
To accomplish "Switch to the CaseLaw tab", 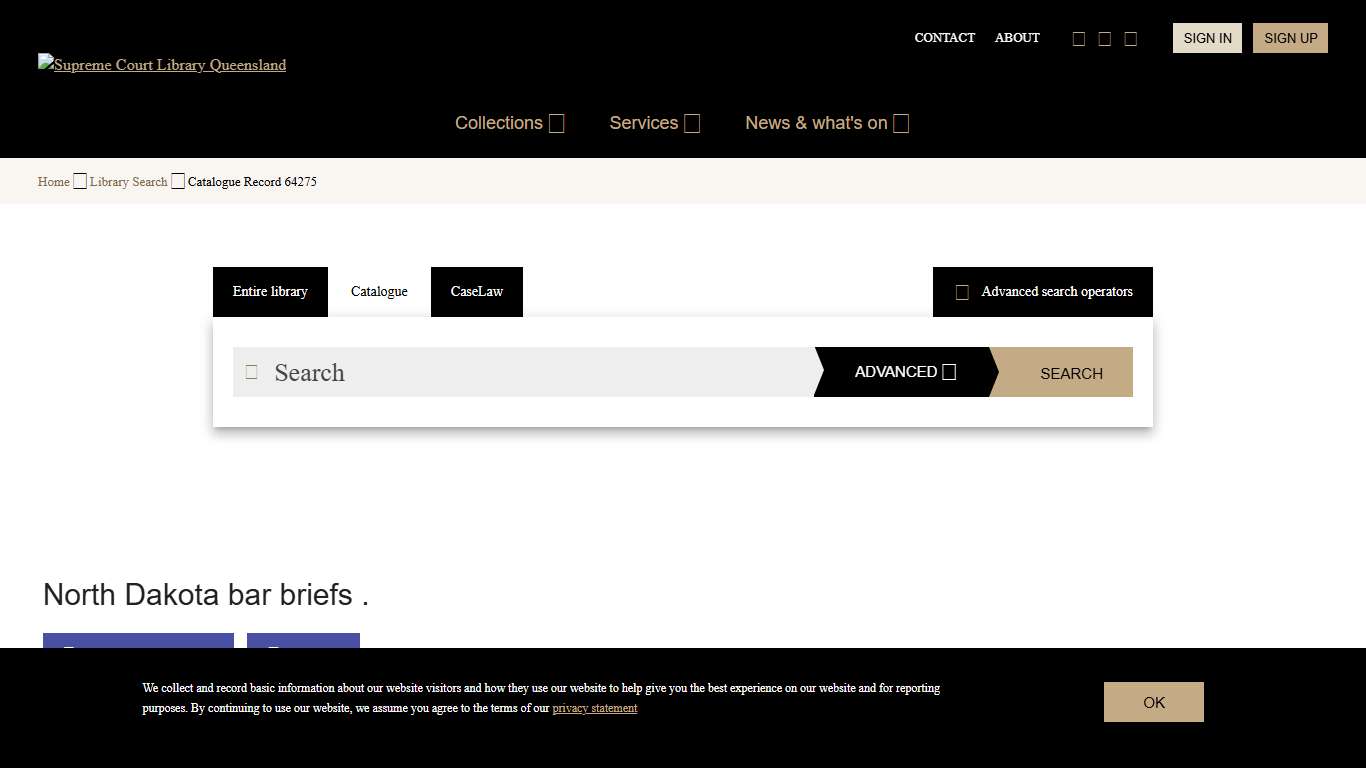I will (477, 291).
